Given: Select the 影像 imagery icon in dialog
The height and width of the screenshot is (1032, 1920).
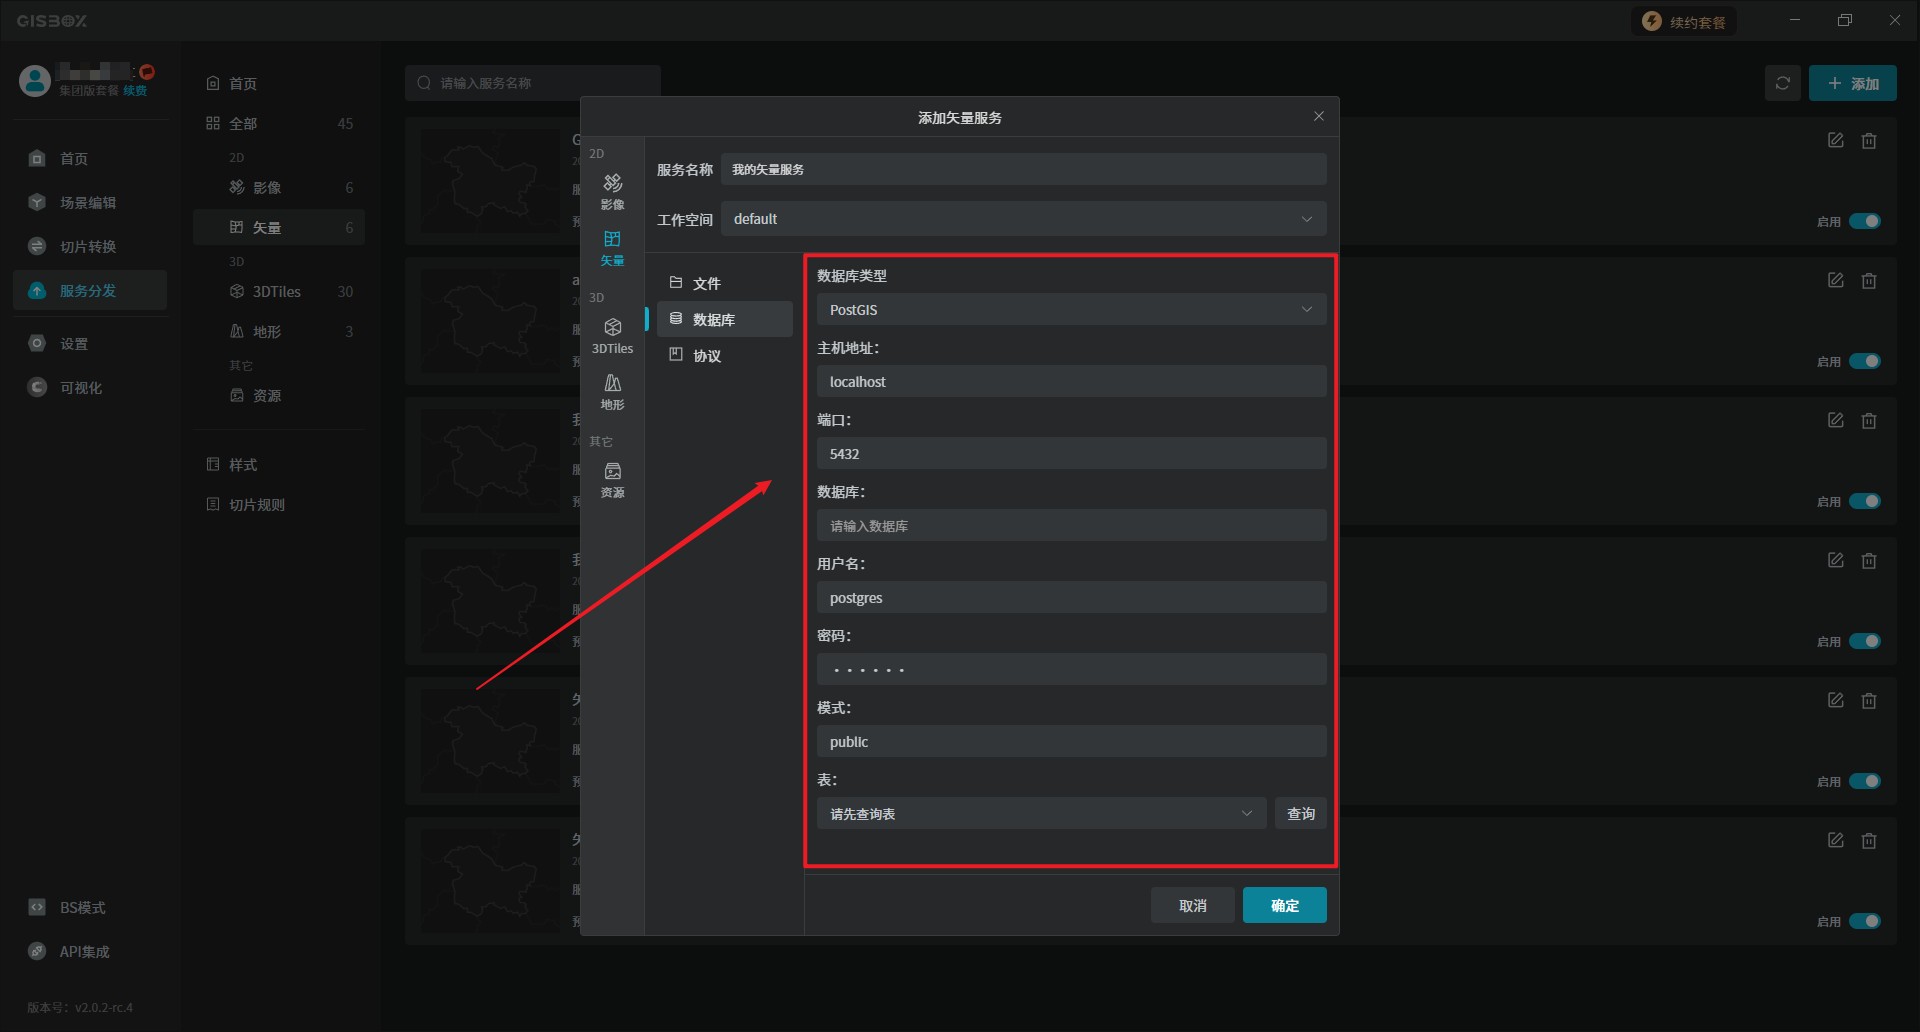Looking at the screenshot, I should [612, 190].
